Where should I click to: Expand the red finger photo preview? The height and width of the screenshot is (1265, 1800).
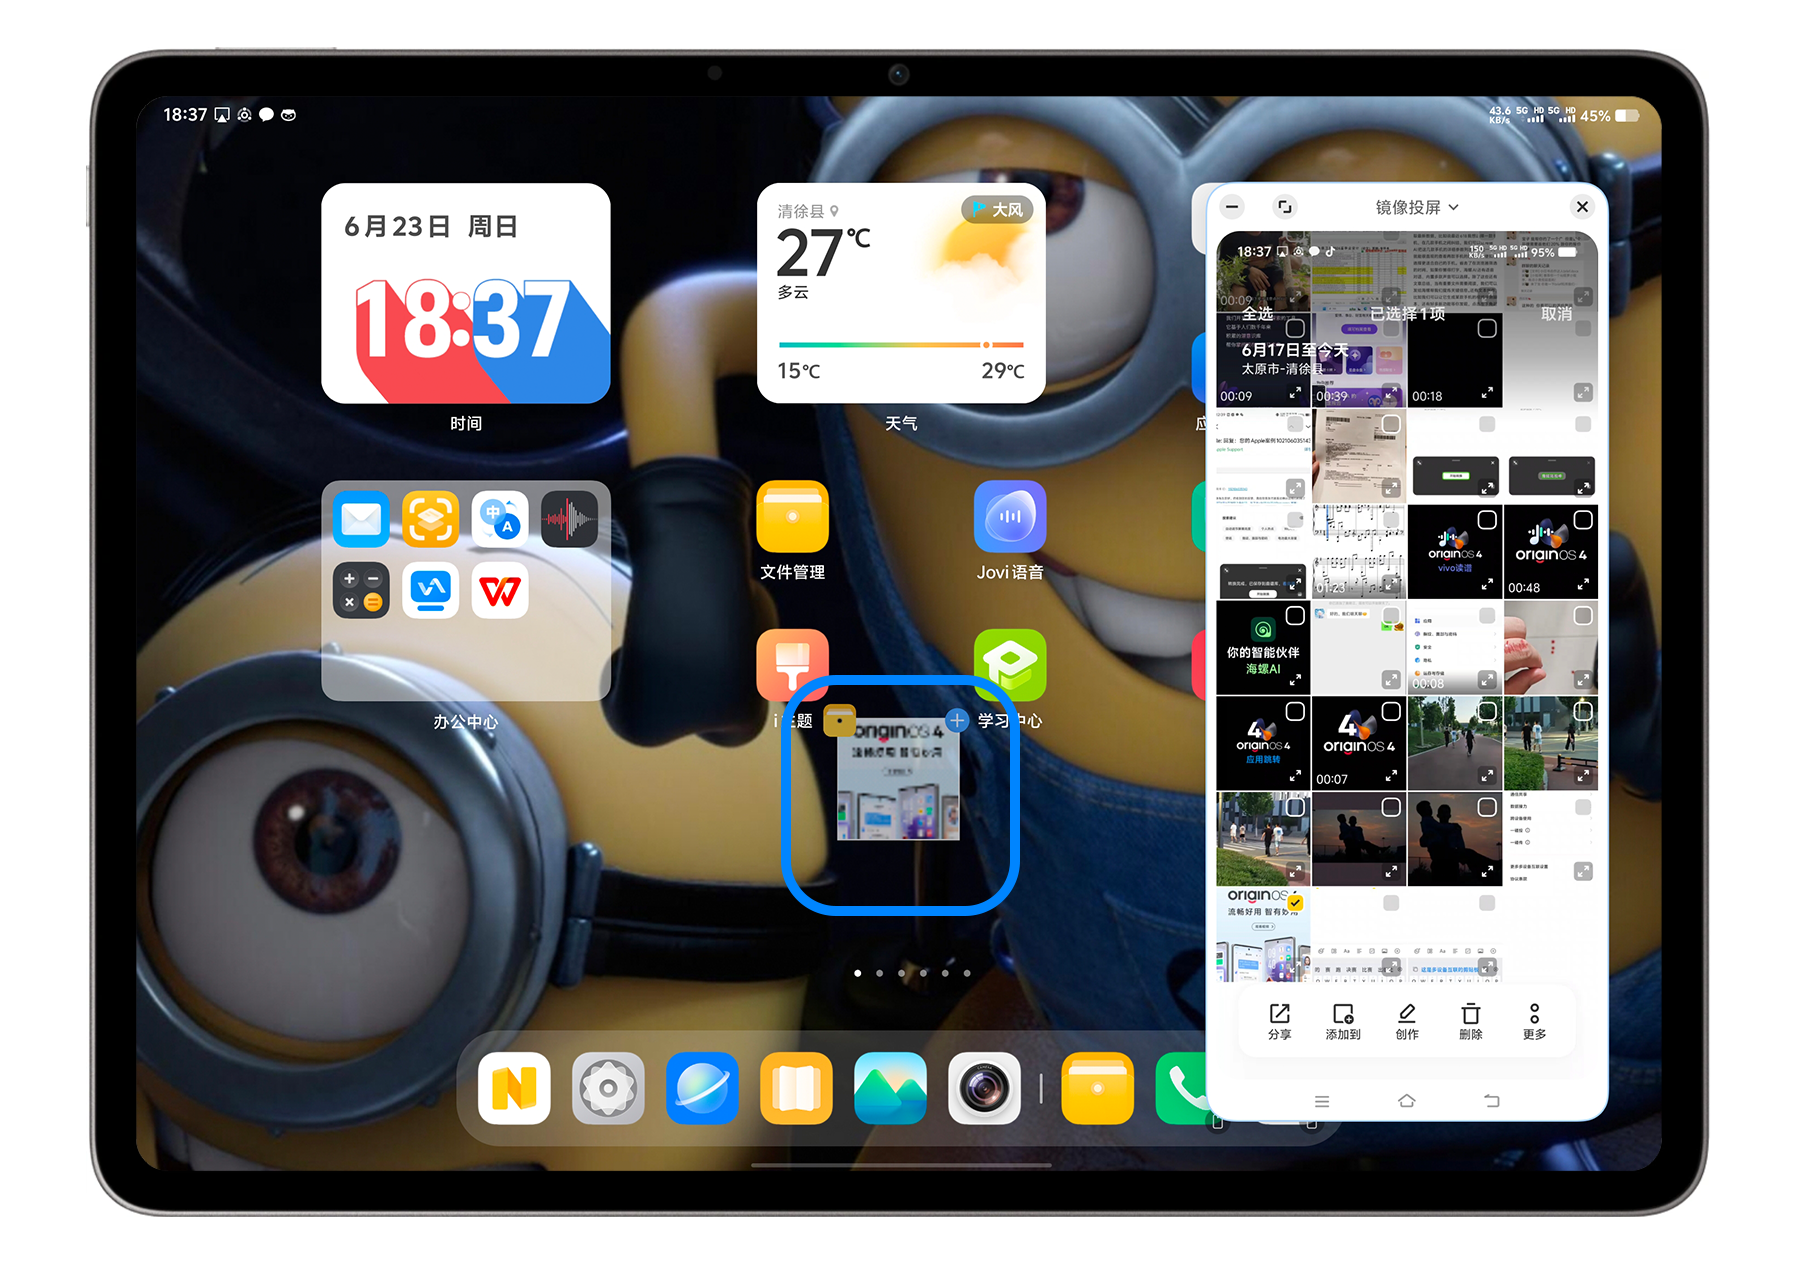[x=1583, y=680]
